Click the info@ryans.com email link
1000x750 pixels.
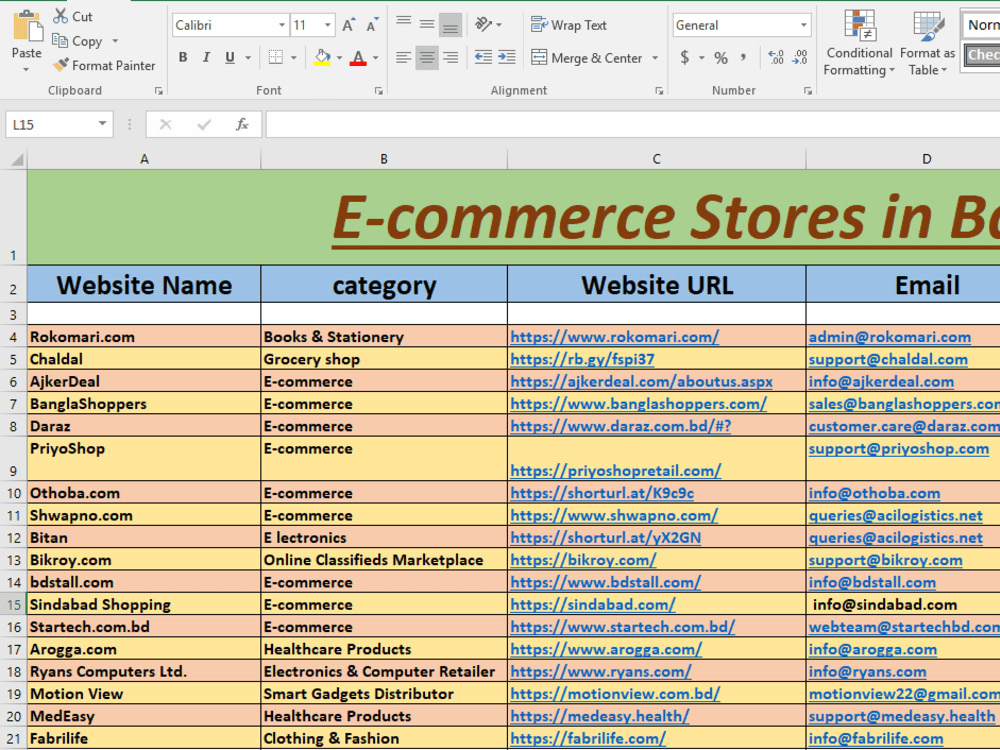tap(867, 672)
